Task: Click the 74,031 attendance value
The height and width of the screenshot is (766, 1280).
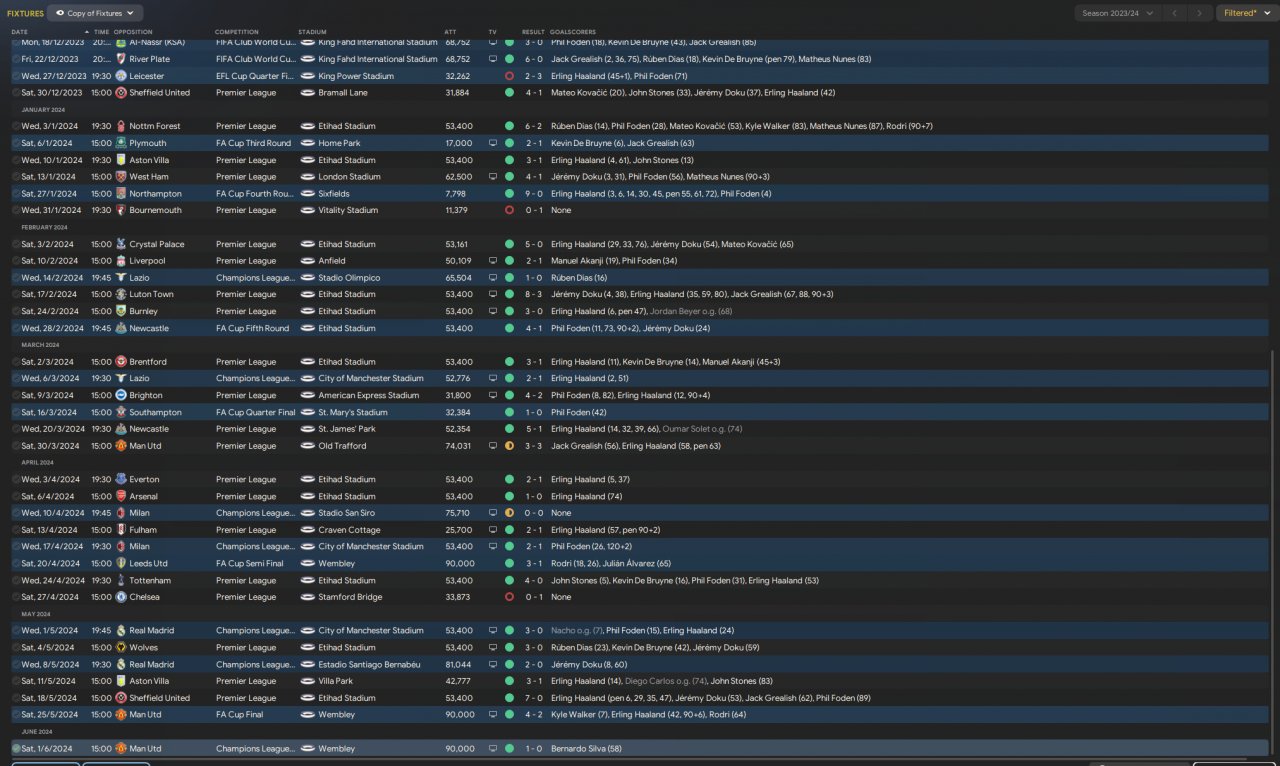Action: point(457,446)
